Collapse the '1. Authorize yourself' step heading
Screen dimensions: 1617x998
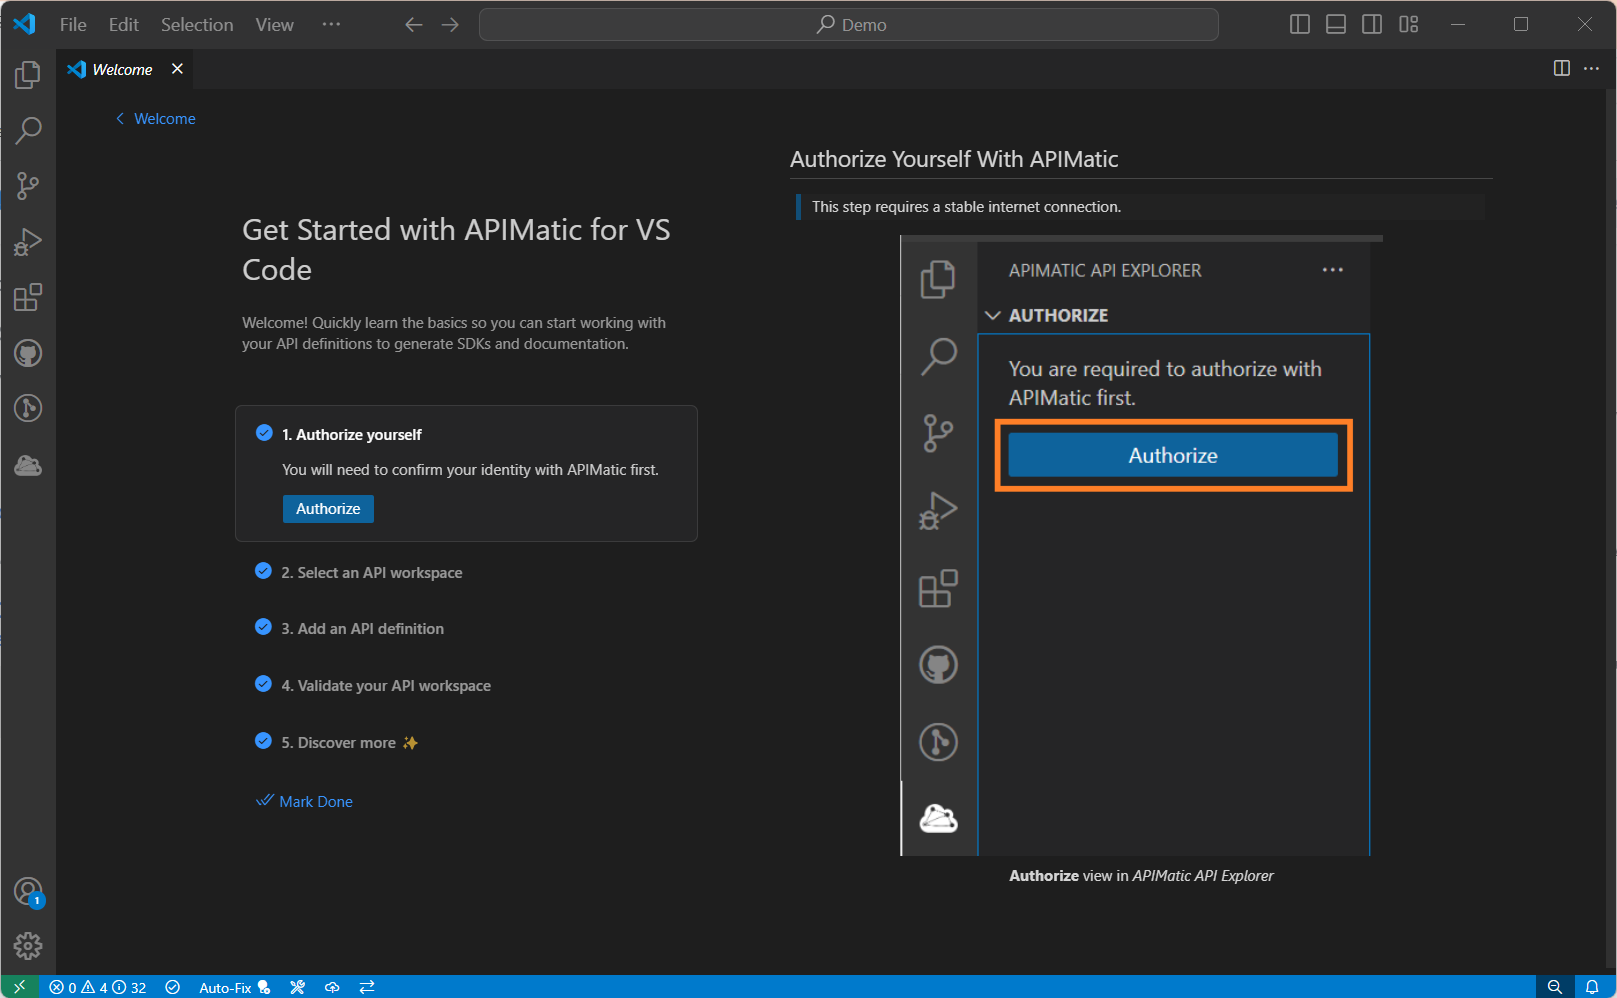(x=352, y=434)
